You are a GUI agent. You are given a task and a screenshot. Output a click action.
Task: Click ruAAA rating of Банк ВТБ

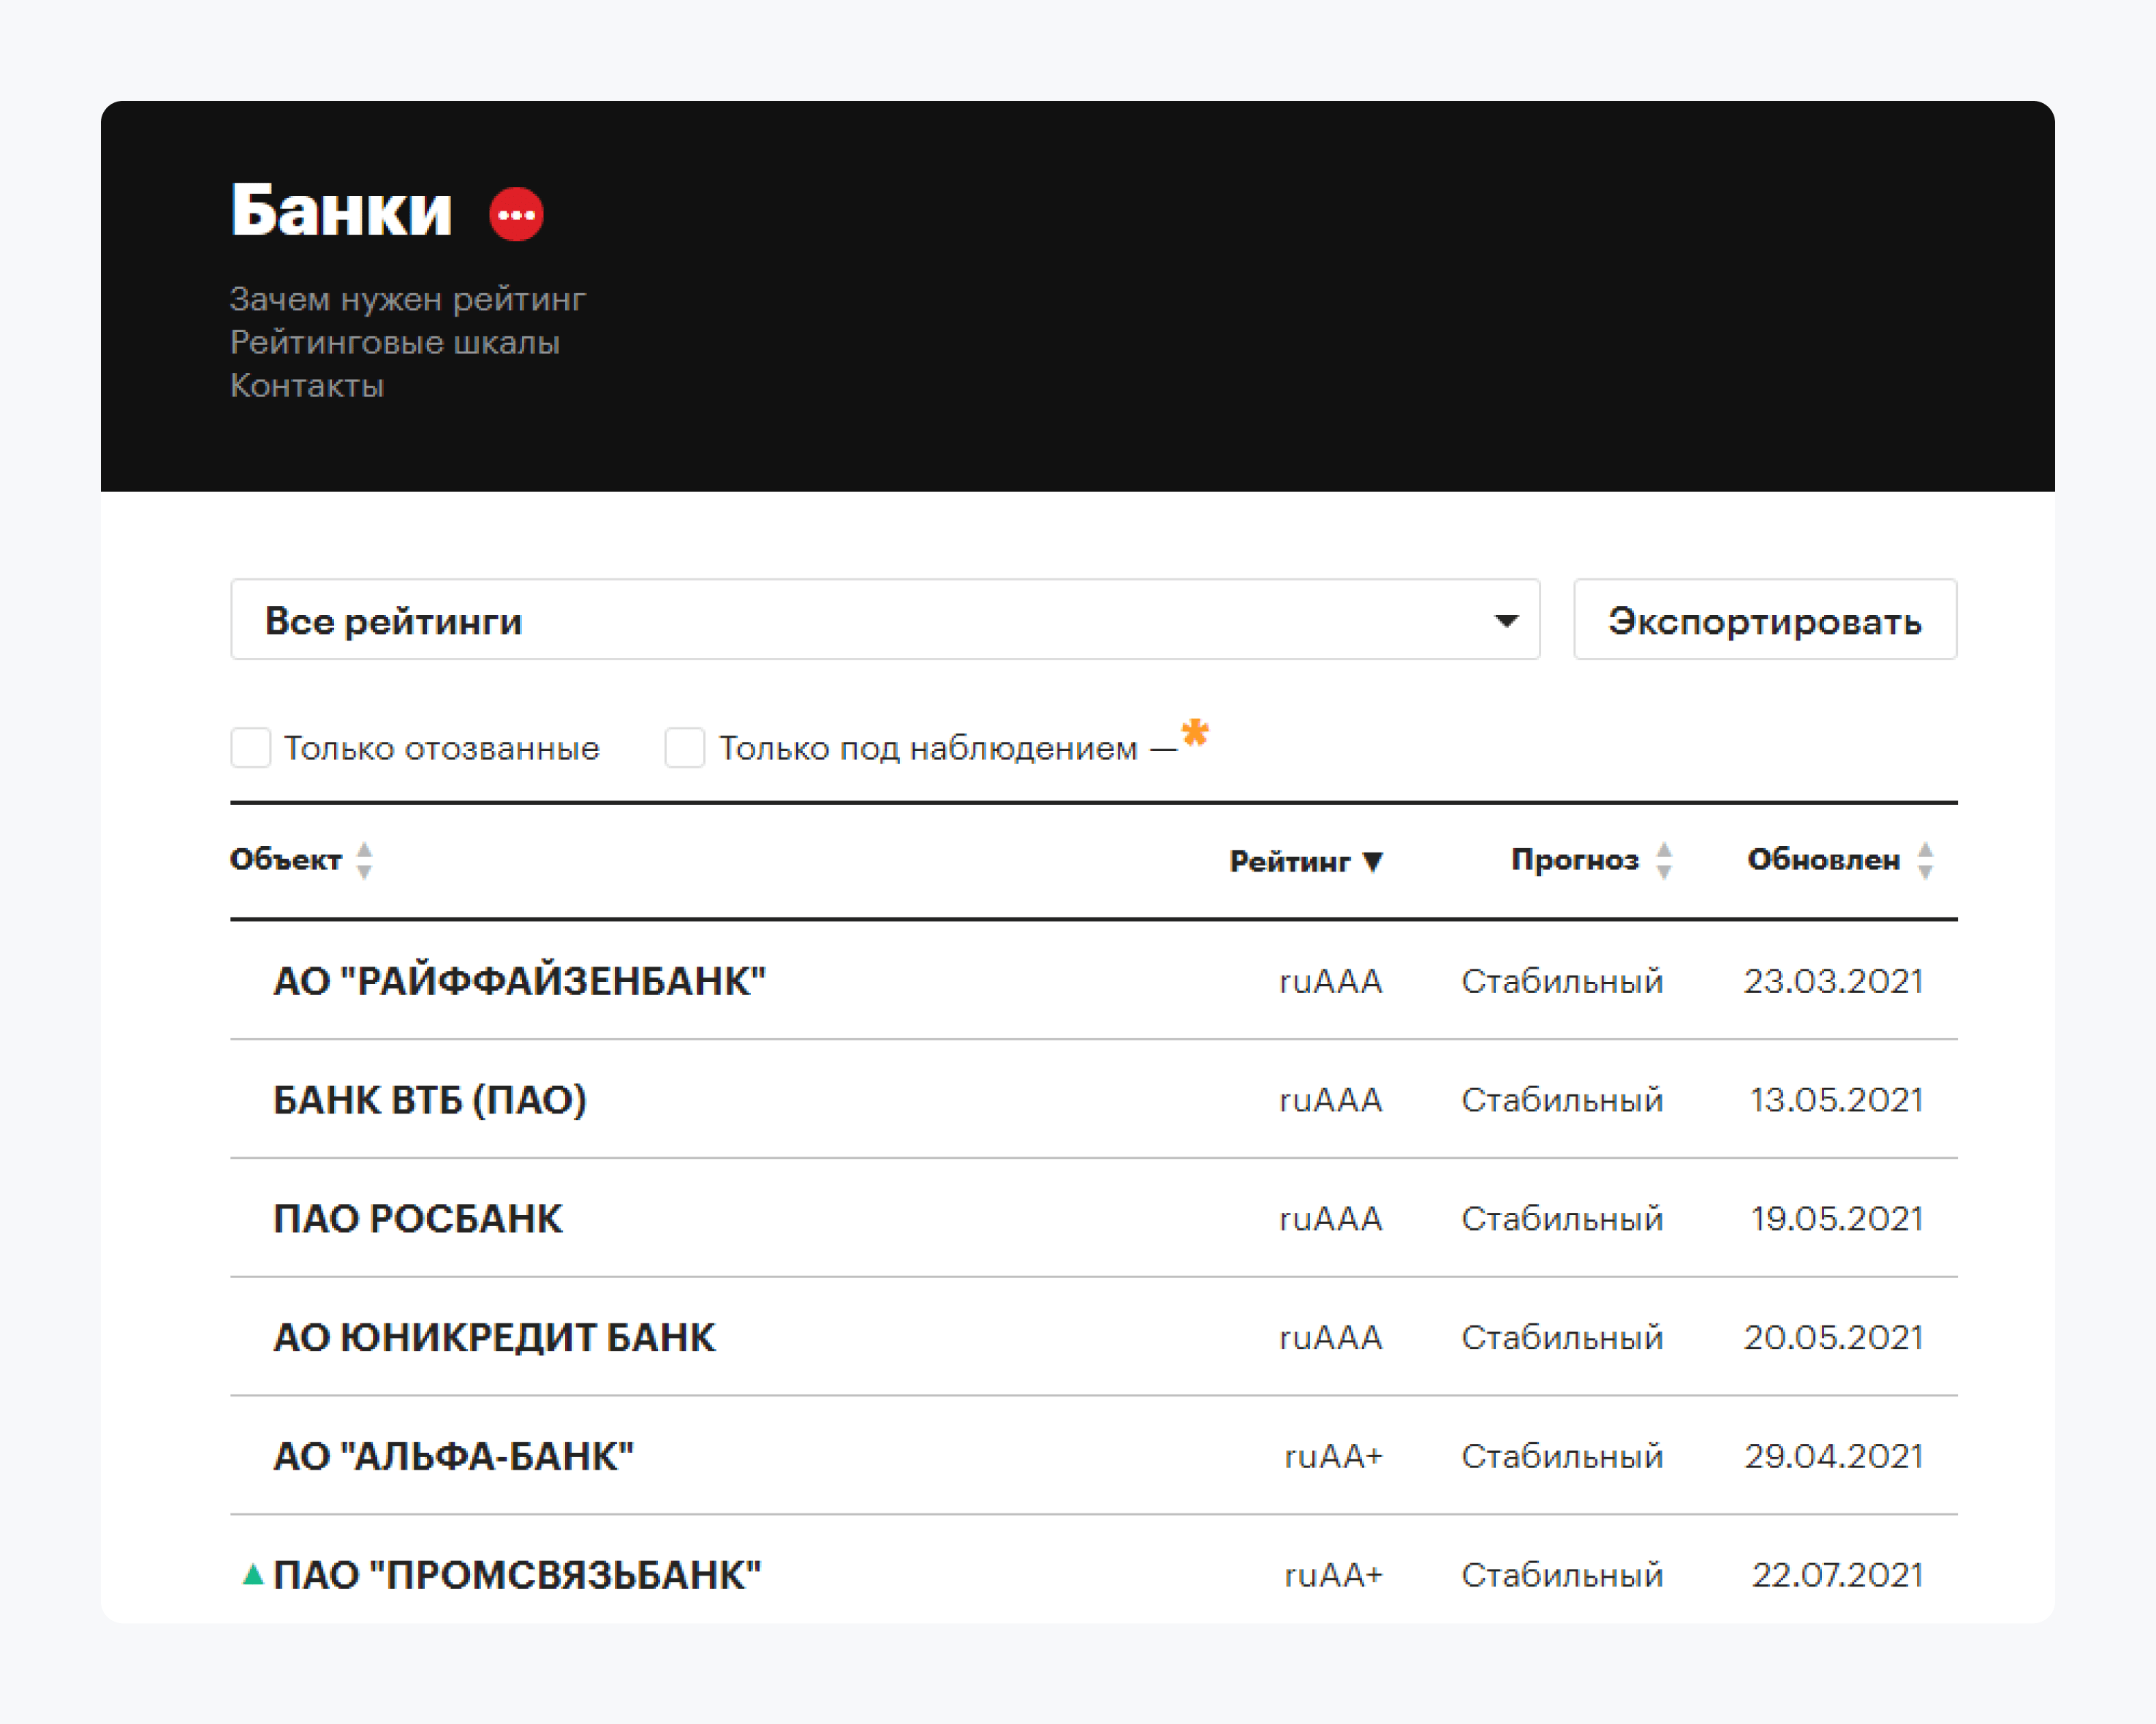1331,1101
